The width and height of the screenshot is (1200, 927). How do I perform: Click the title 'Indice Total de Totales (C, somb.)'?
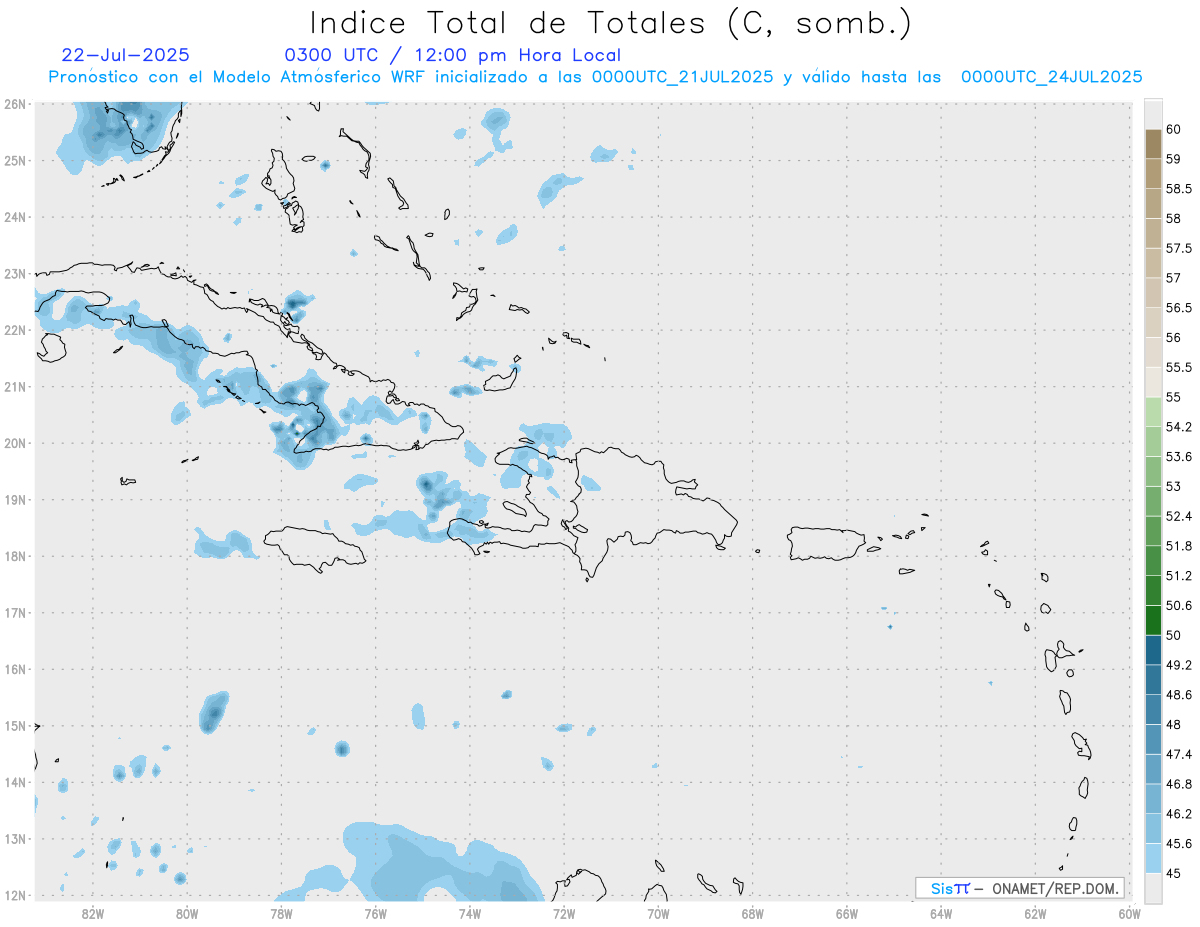coord(610,23)
